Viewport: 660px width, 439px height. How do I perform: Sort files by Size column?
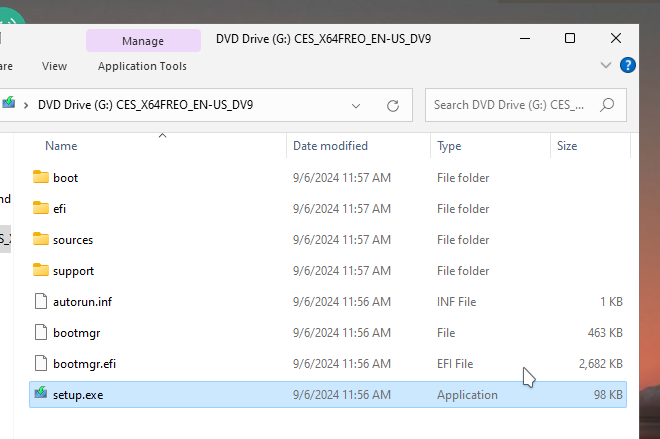tap(567, 146)
